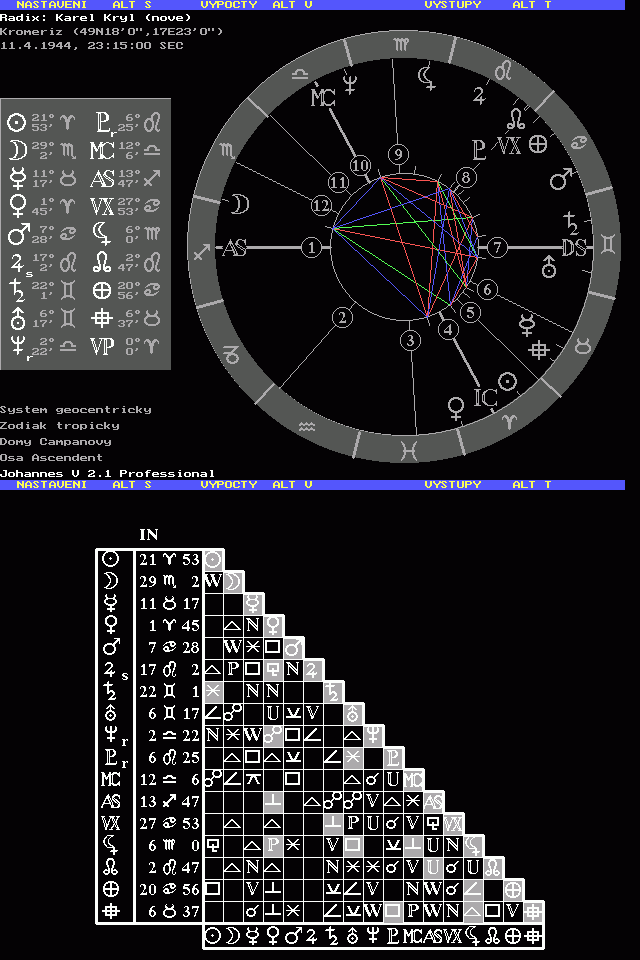Click the MC midheaven label on the wheel
Viewport: 640px width, 960px height.
coord(322,97)
